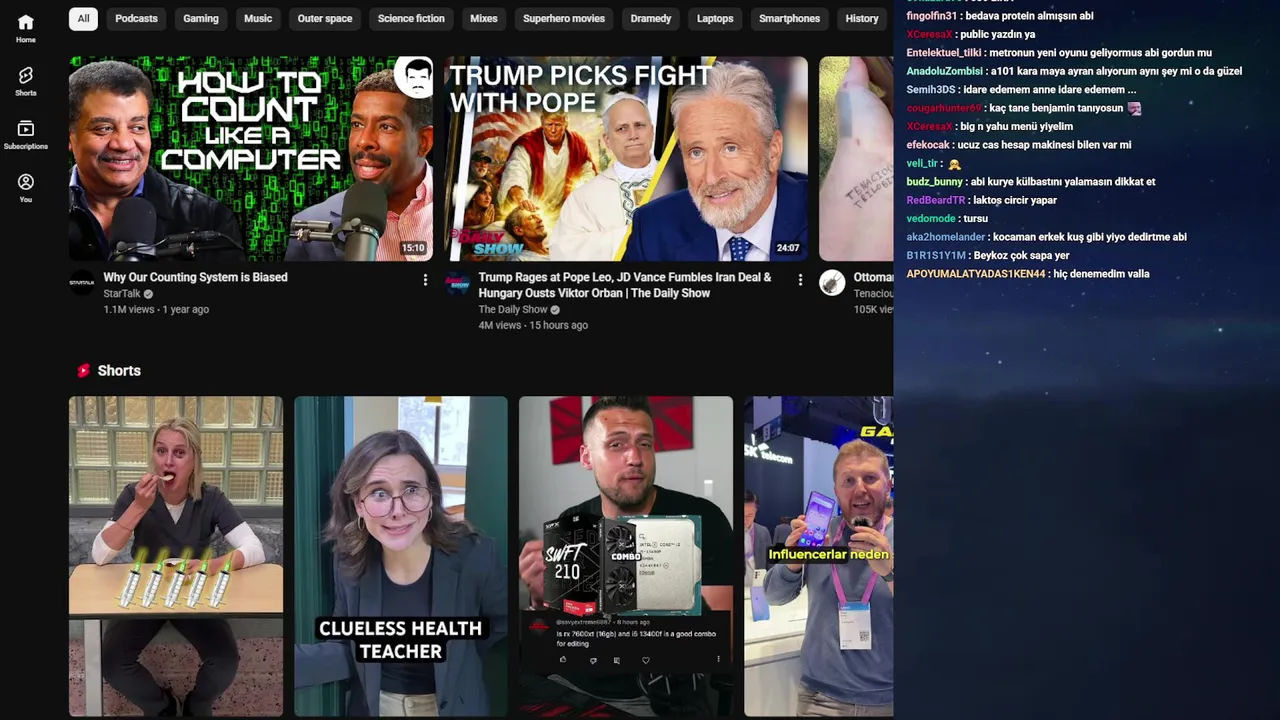1280x720 pixels.
Task: Click chat username Entelektuel_tilki
Action: [944, 53]
